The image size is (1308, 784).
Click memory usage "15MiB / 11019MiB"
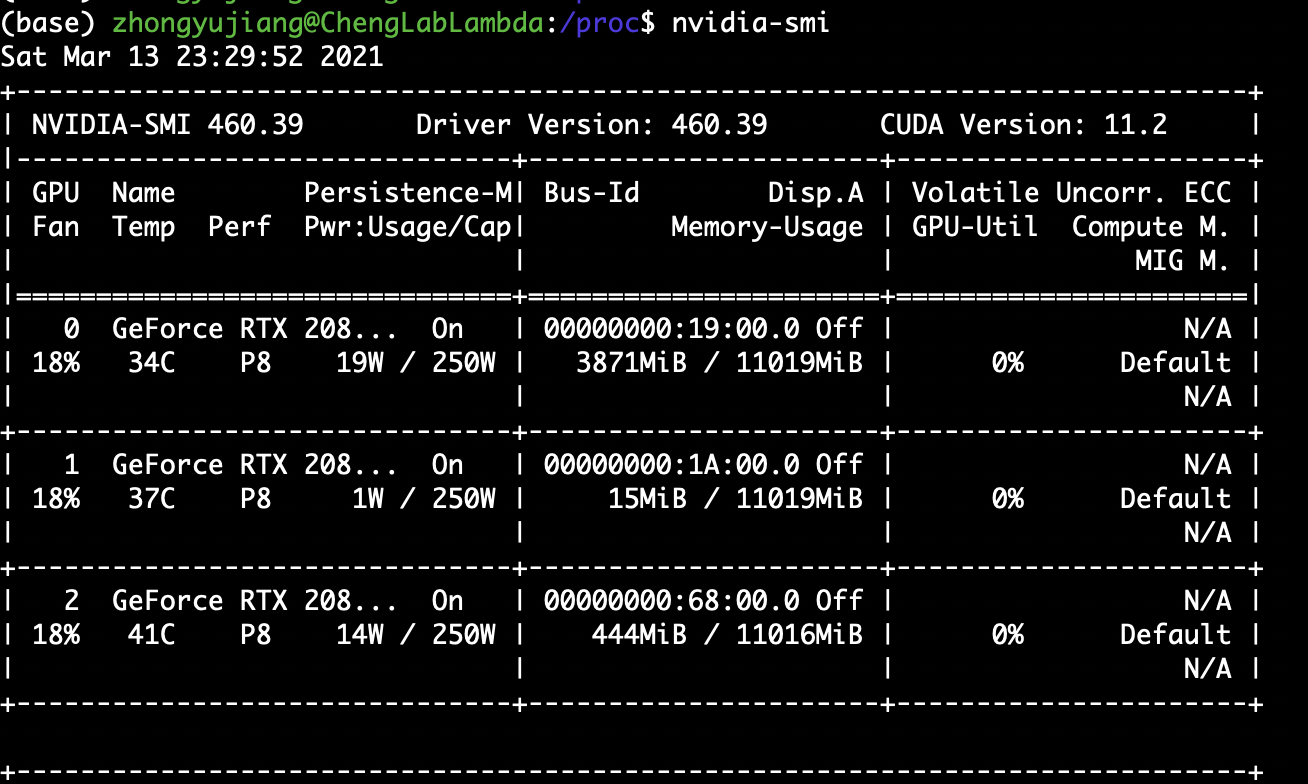pyautogui.click(x=736, y=499)
